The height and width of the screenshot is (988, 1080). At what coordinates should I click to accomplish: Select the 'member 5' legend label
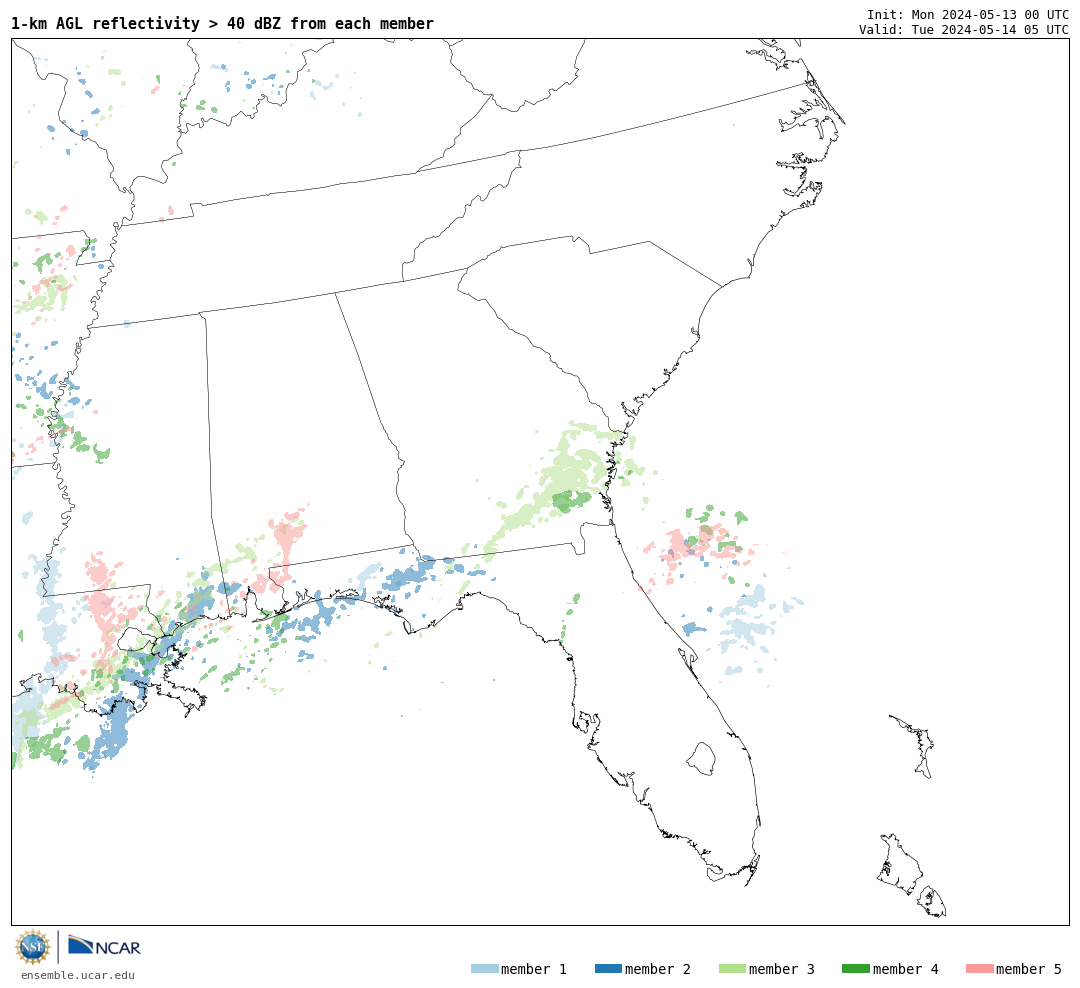(1029, 969)
